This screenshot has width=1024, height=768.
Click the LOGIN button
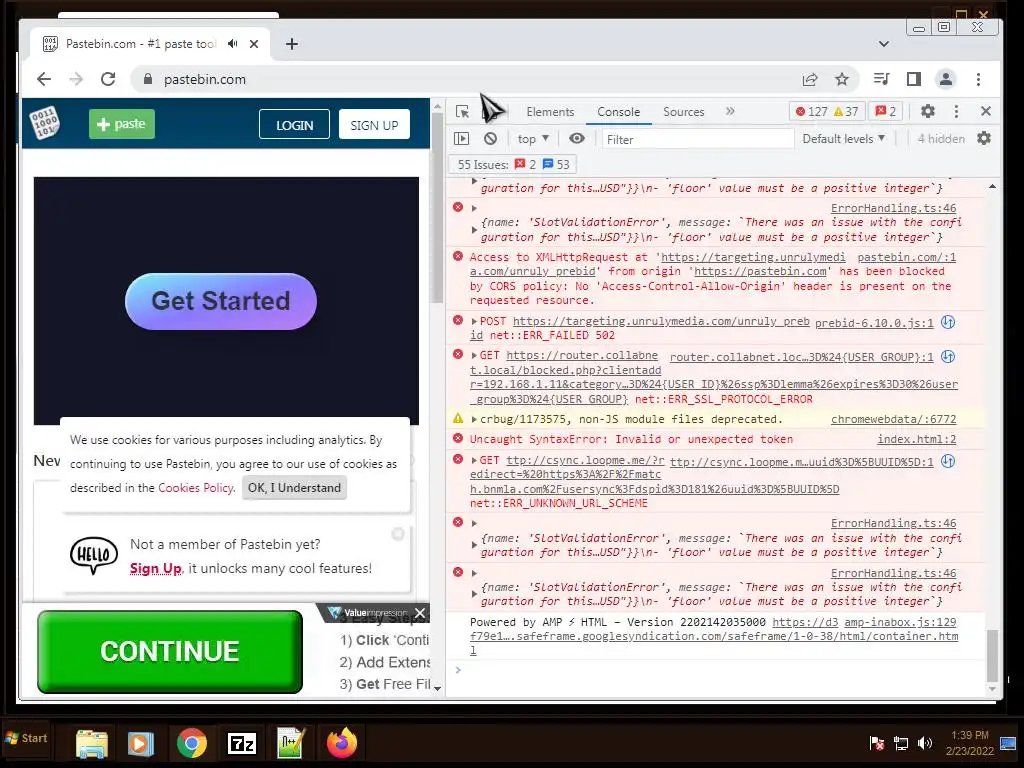point(294,125)
